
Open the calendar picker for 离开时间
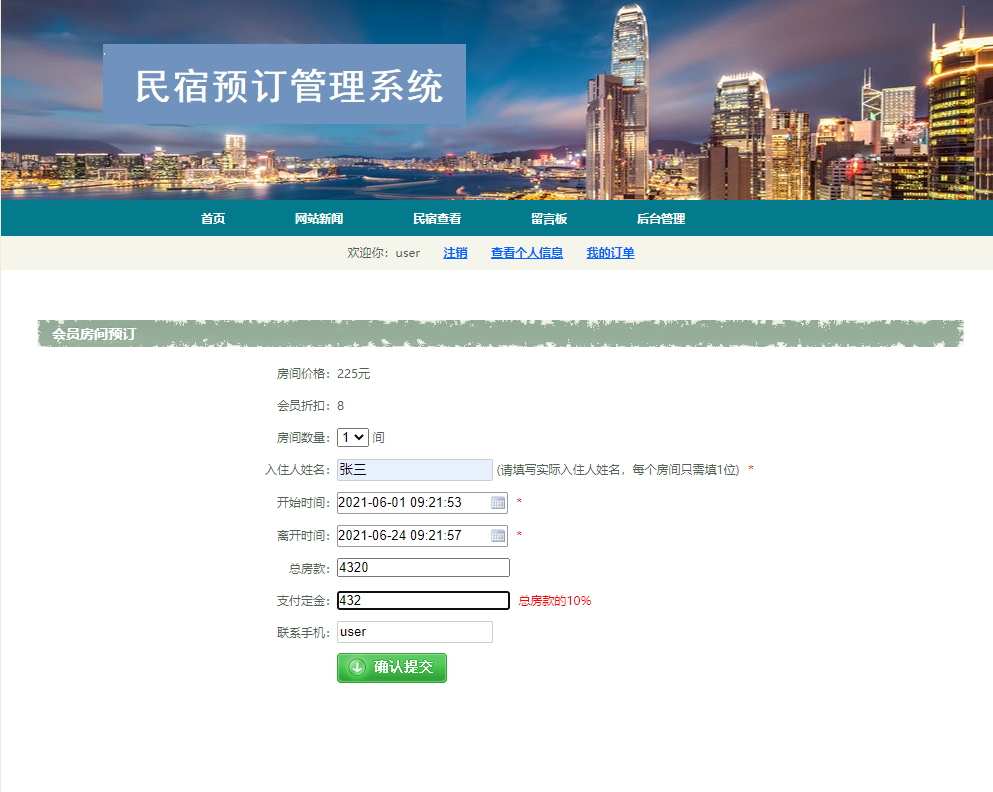click(497, 536)
